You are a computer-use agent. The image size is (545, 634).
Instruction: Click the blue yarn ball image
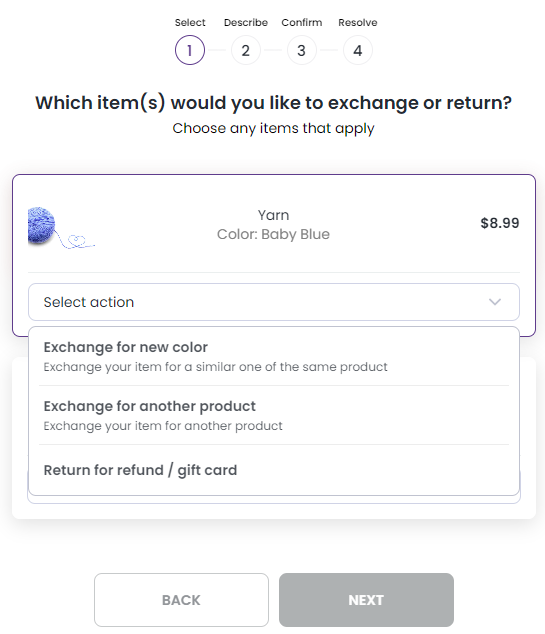[x=61, y=227]
